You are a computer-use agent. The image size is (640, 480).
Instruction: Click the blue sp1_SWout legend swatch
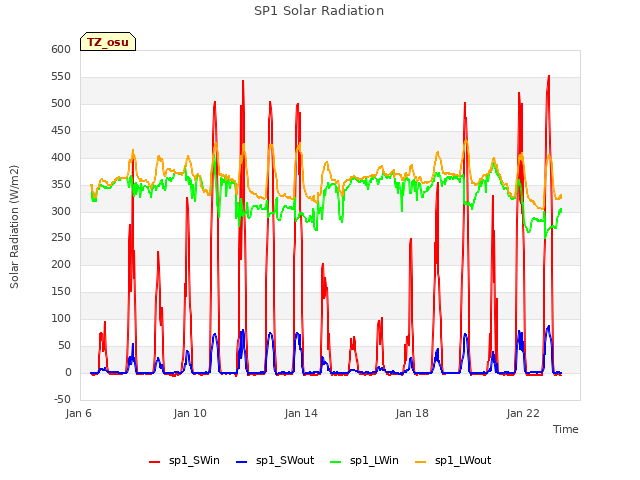point(242,462)
